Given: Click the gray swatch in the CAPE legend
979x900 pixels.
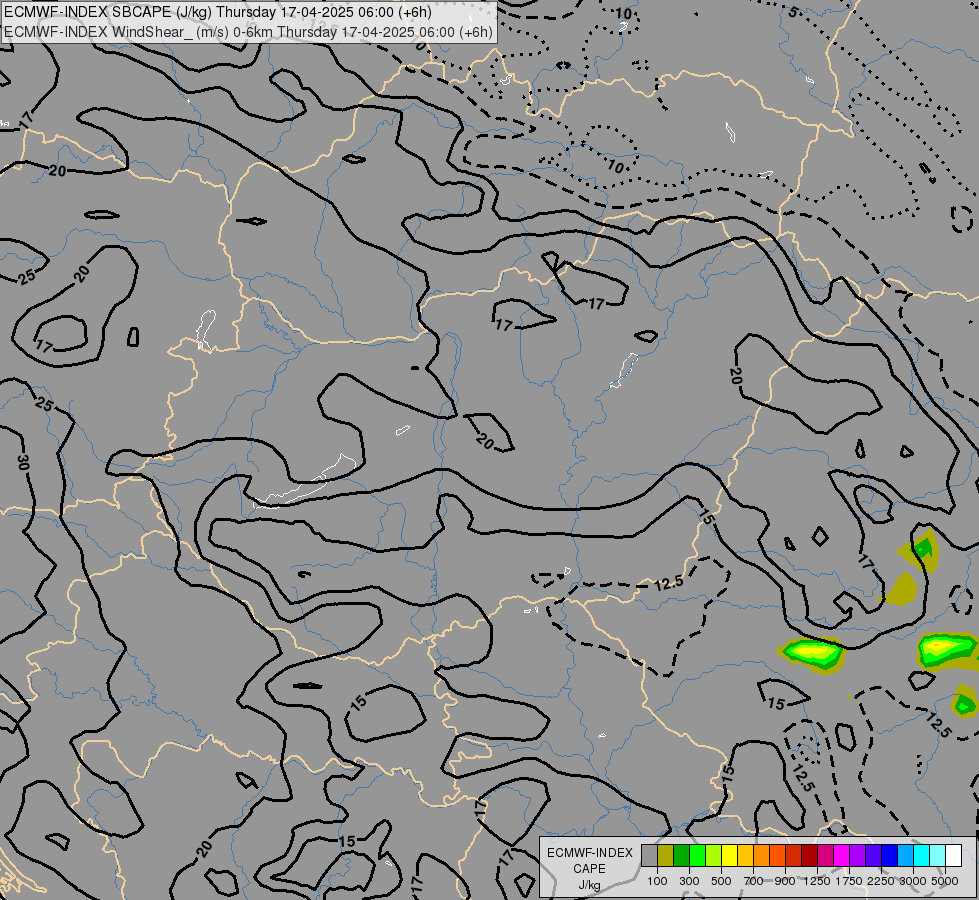Looking at the screenshot, I should pos(649,856).
